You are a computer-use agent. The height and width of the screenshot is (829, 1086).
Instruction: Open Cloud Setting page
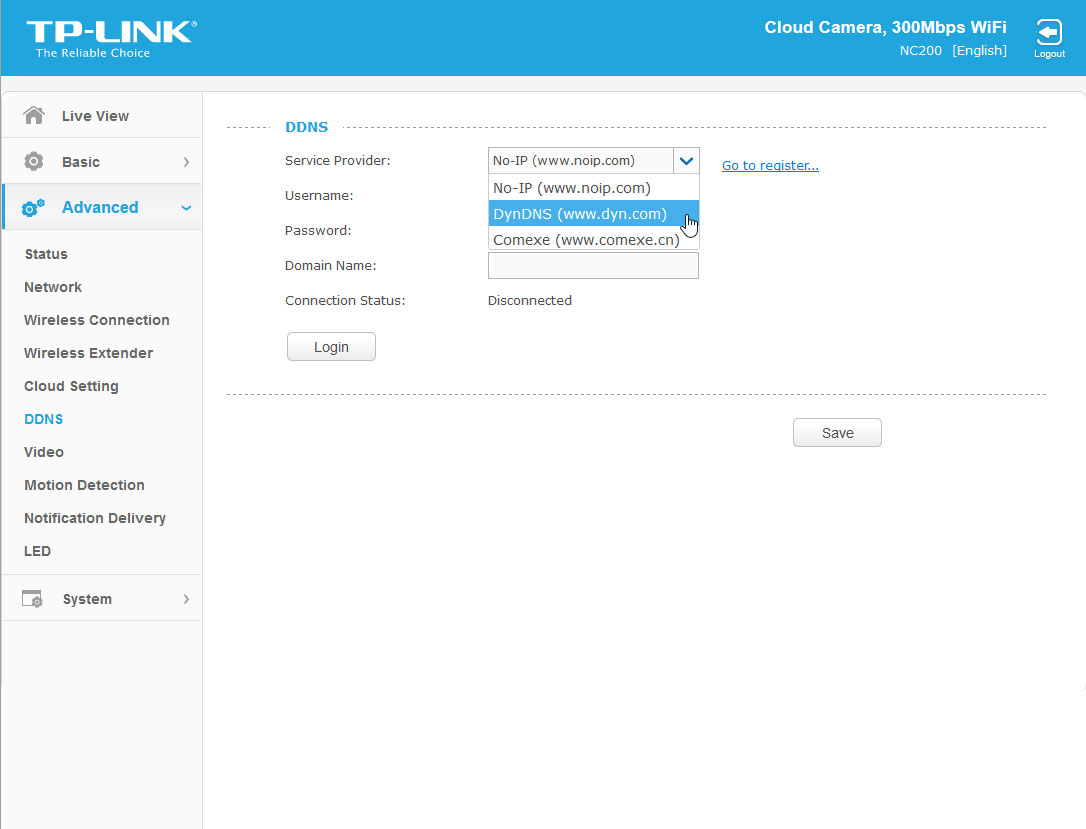pos(71,386)
